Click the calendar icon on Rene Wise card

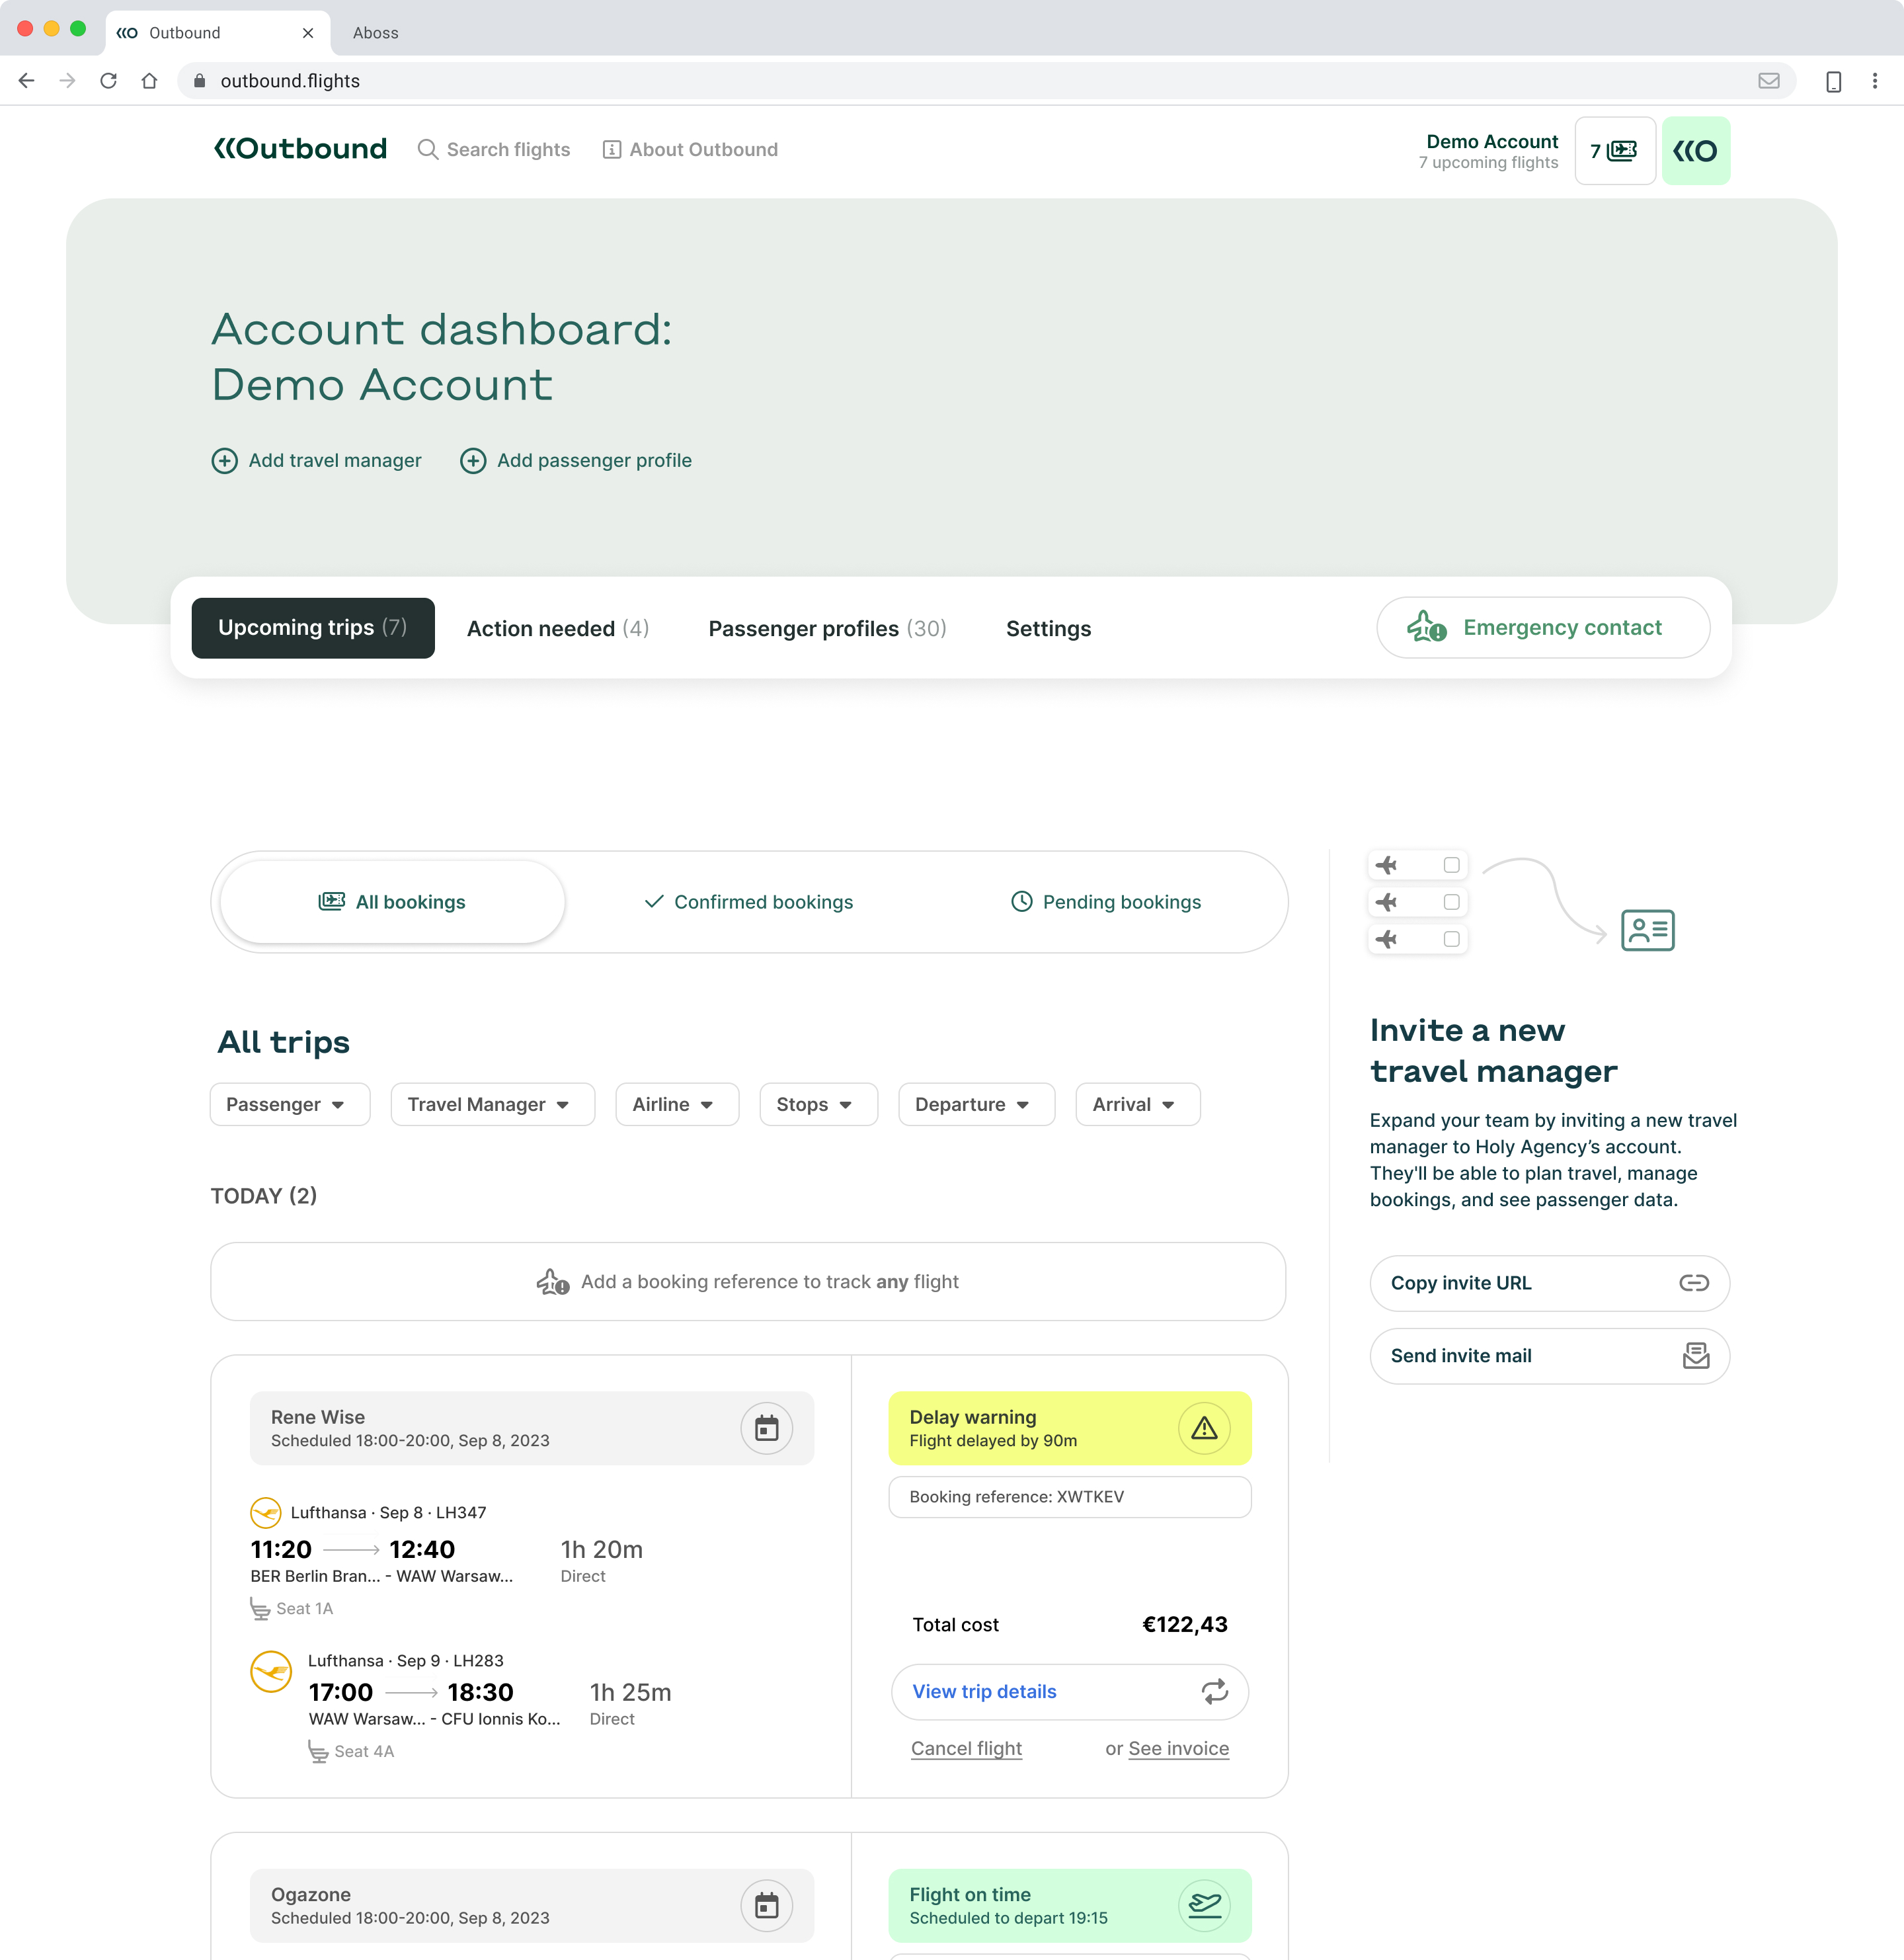click(766, 1428)
